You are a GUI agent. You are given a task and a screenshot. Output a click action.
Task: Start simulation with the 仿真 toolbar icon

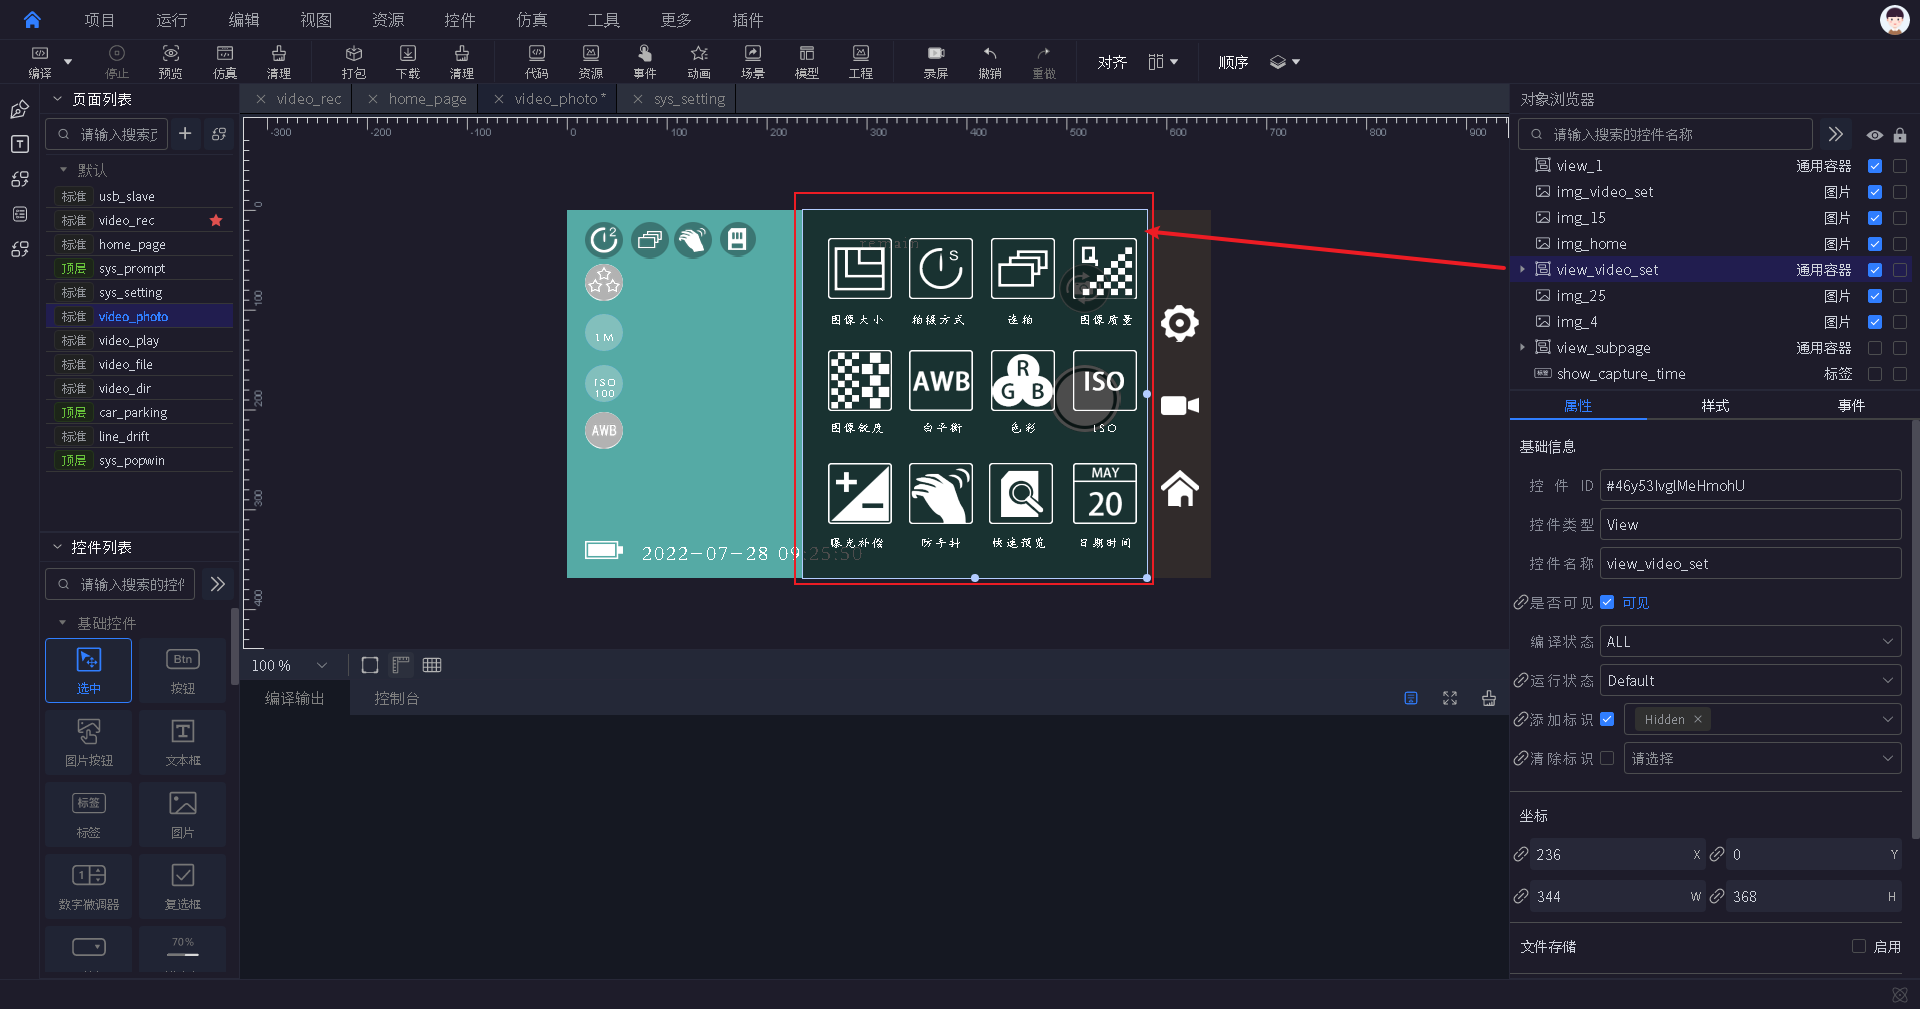point(225,62)
